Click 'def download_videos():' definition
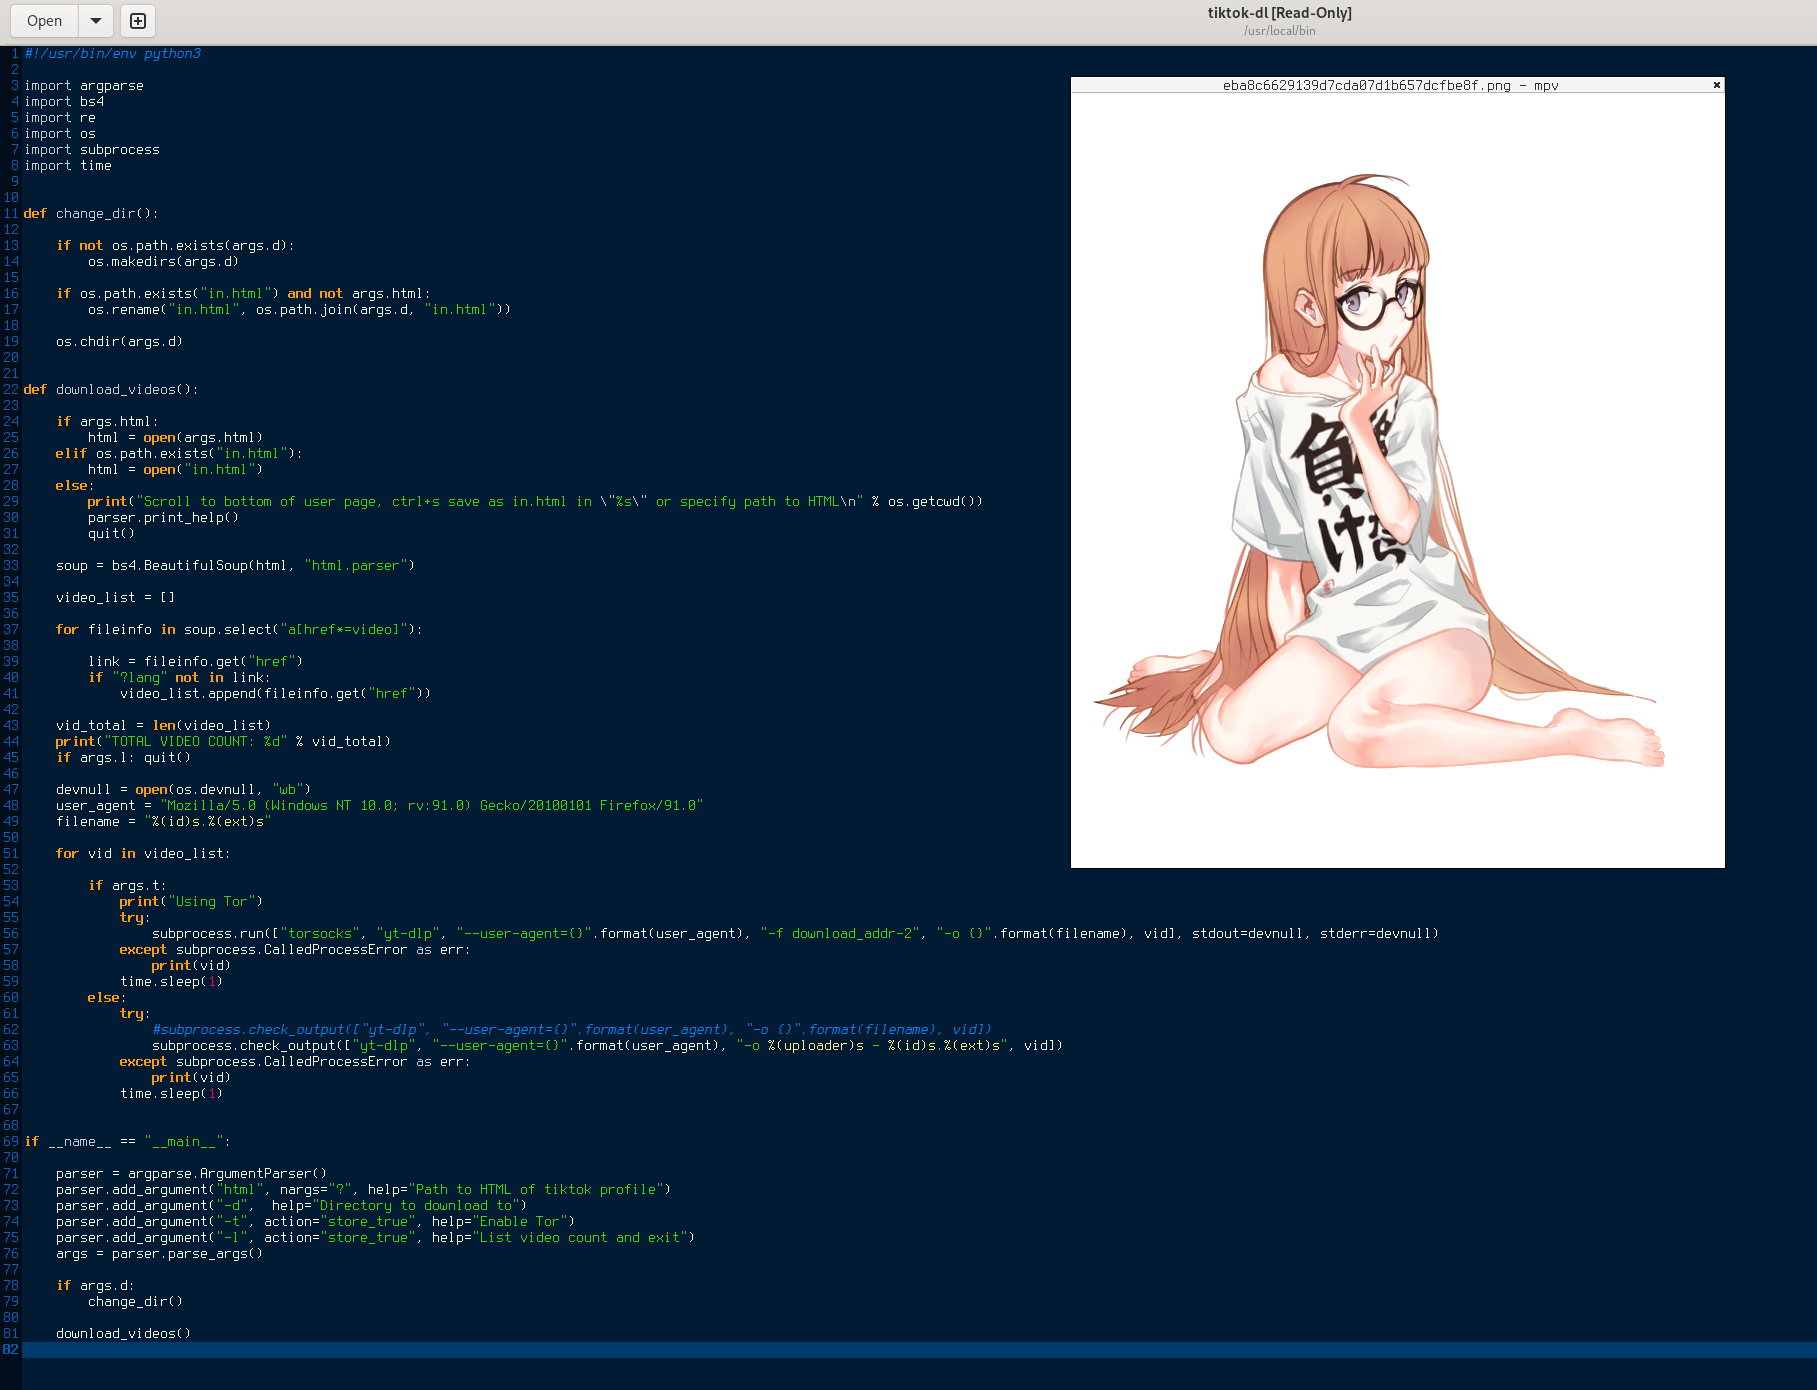Image resolution: width=1817 pixels, height=1390 pixels. point(111,390)
